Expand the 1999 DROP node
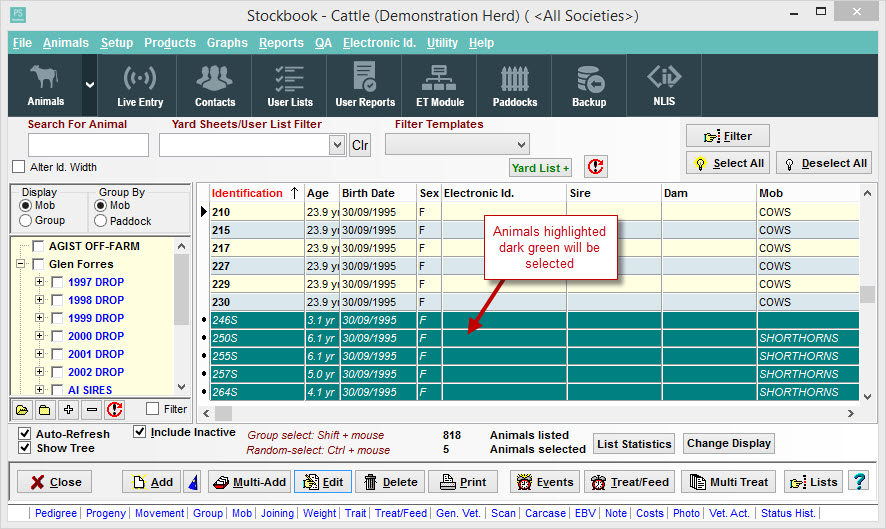The image size is (886, 529). [x=39, y=318]
